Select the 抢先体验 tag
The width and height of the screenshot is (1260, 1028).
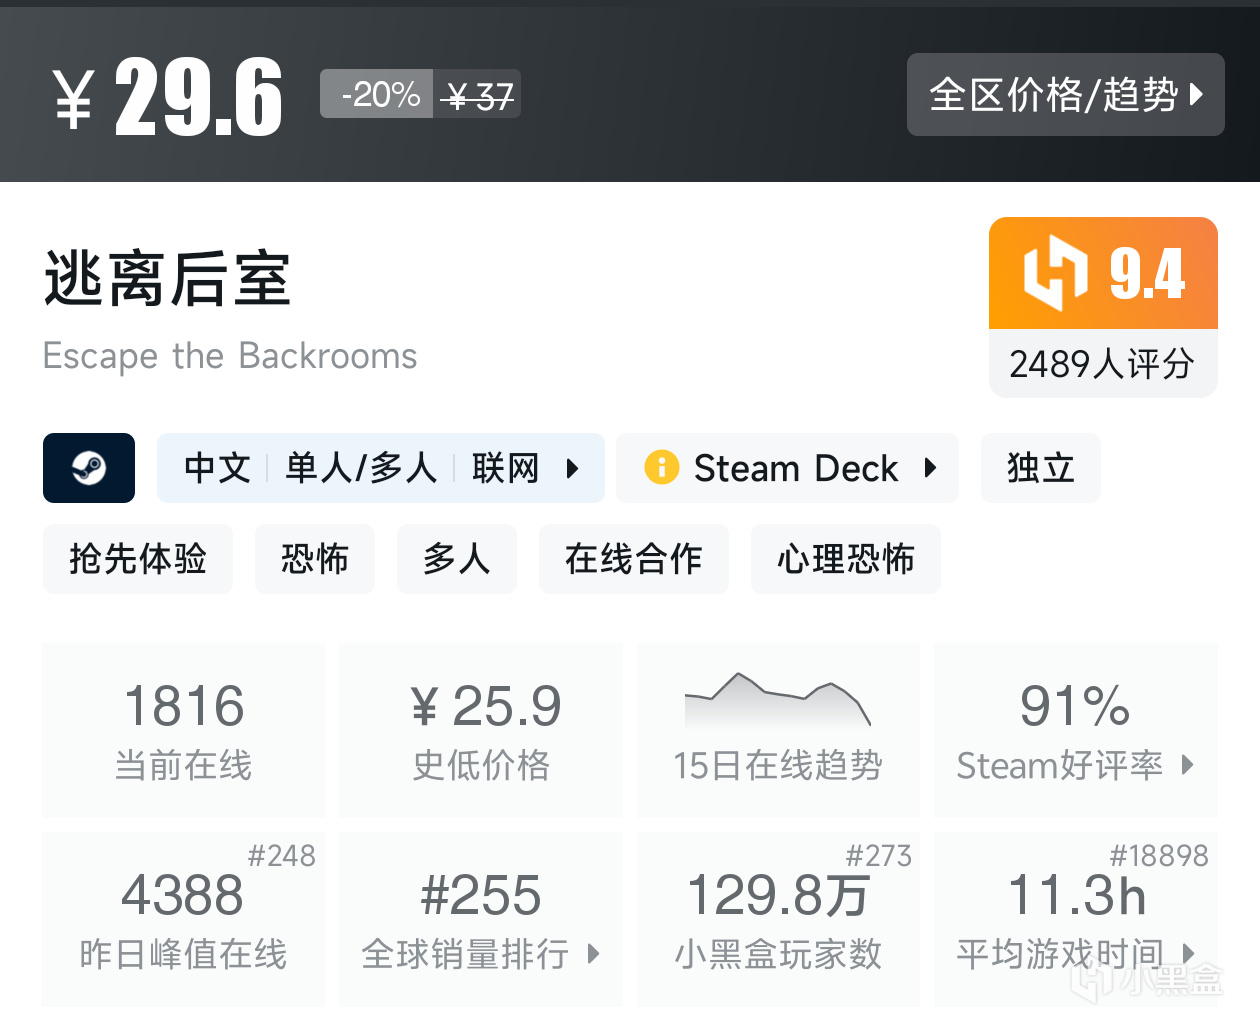point(138,559)
